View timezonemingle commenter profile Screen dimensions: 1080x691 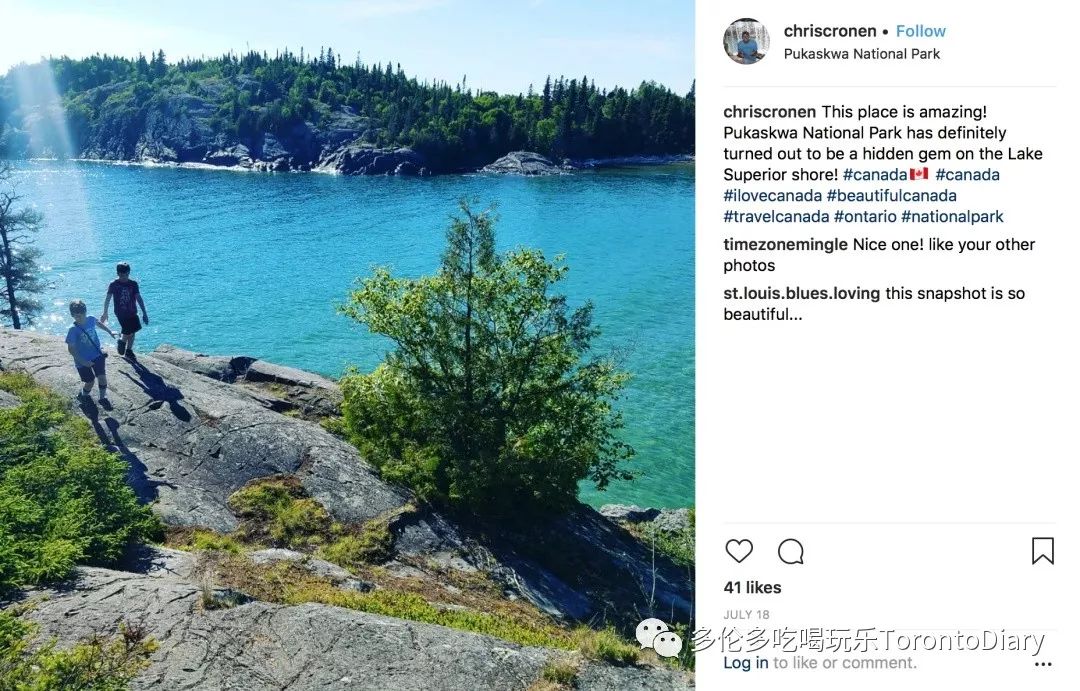[x=785, y=245]
